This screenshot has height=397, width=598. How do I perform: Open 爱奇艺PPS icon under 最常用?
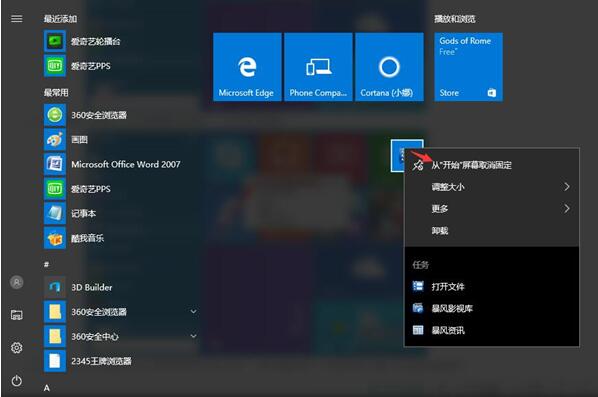[x=55, y=189]
